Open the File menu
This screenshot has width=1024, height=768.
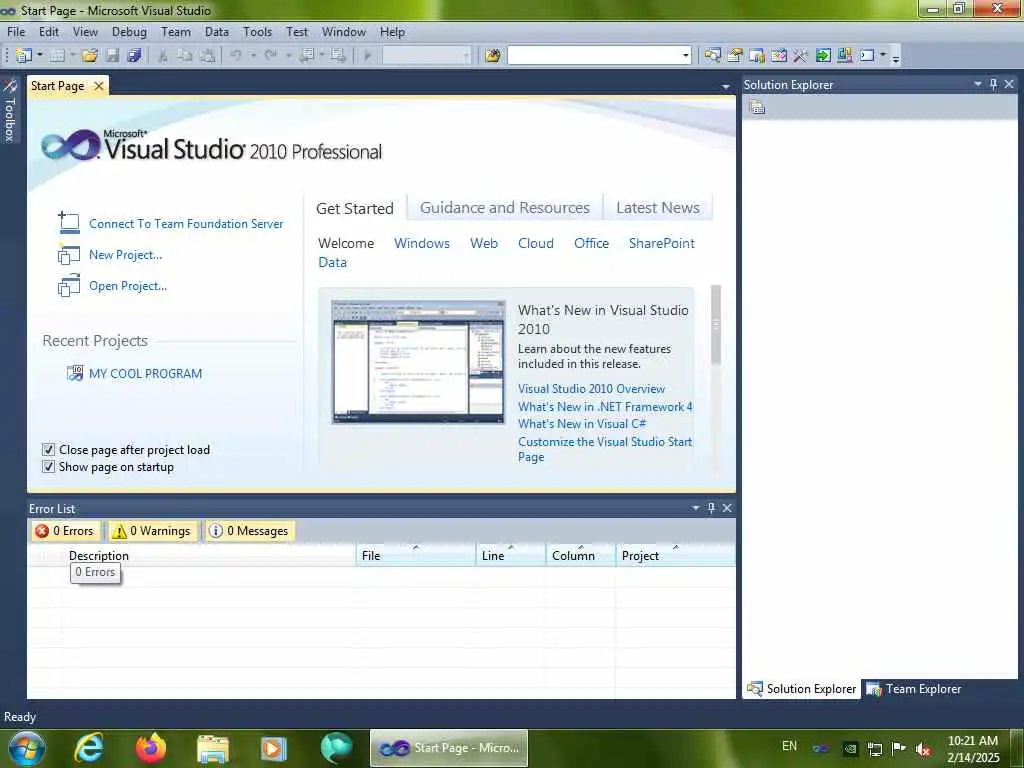tap(16, 31)
